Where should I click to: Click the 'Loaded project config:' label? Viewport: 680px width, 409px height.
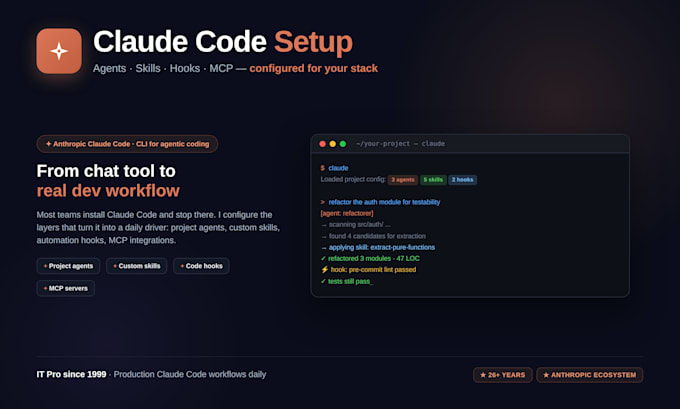coord(353,180)
